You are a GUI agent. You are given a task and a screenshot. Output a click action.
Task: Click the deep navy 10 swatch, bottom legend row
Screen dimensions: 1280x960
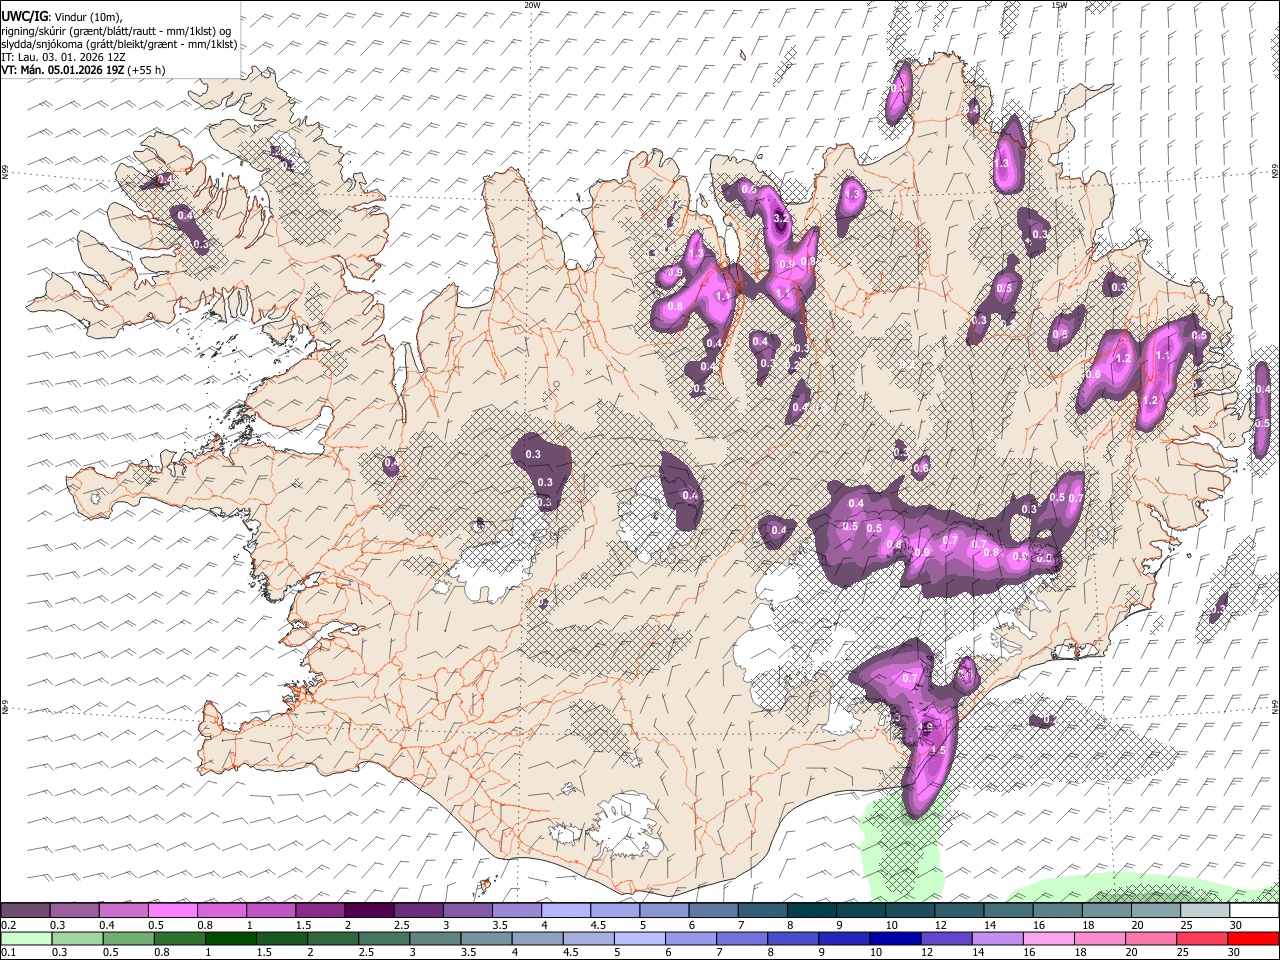coord(895,938)
